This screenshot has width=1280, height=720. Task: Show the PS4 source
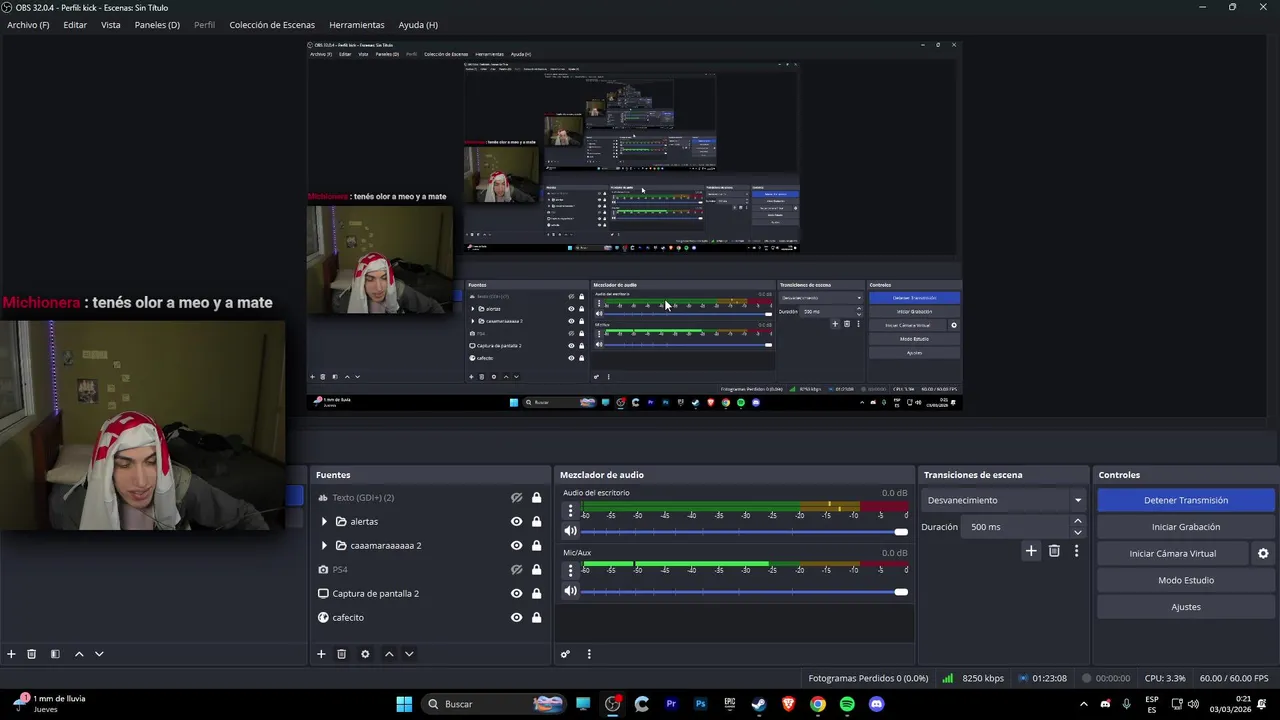(x=516, y=570)
